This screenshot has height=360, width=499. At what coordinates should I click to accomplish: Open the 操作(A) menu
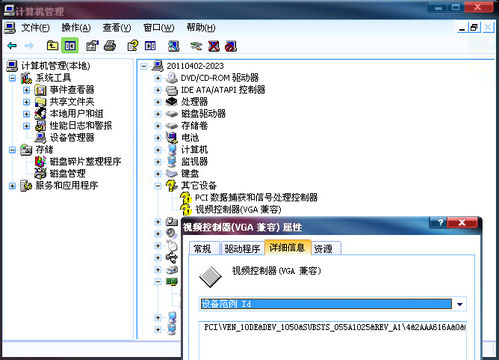coord(76,28)
